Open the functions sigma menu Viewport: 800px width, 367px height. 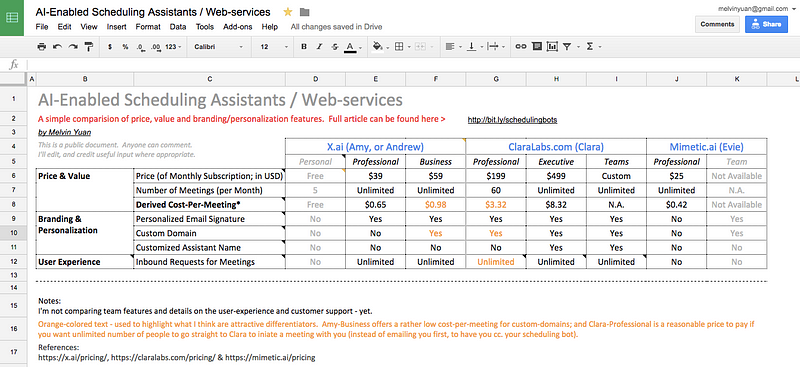tap(590, 46)
